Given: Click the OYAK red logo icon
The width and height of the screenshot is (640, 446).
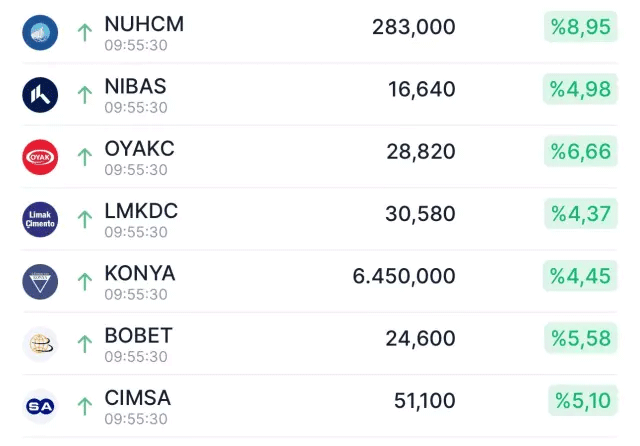Looking at the screenshot, I should 40,157.
